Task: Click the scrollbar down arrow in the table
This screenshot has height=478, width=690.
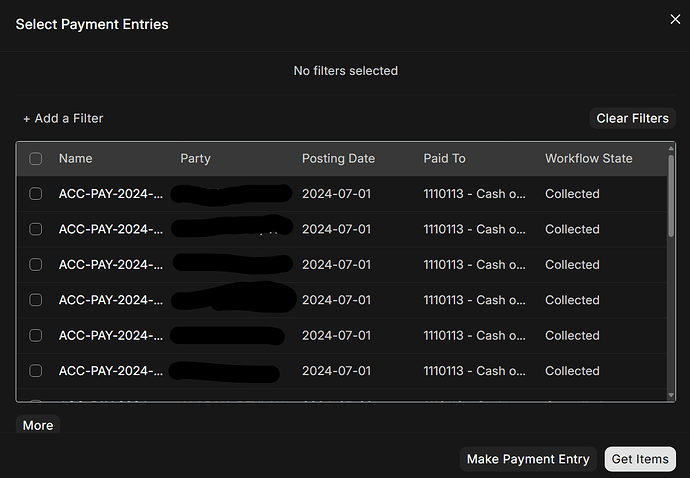Action: pos(671,395)
